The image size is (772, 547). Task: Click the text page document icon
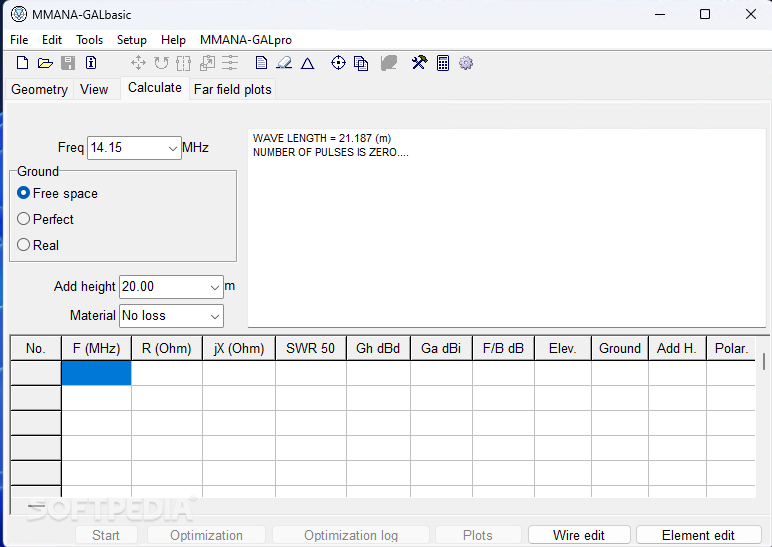tap(261, 63)
